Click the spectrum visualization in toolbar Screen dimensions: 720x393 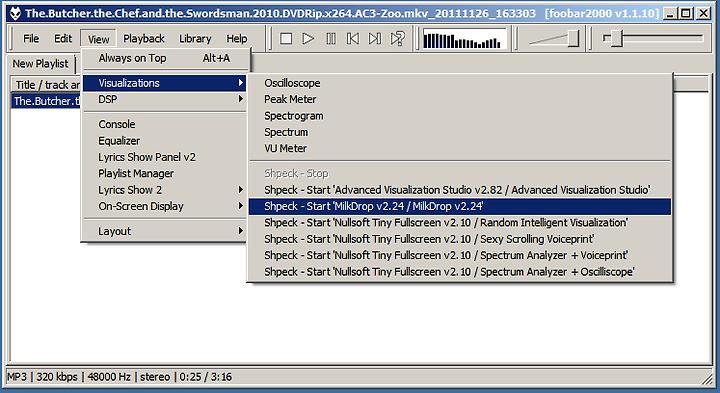[x=464, y=39]
